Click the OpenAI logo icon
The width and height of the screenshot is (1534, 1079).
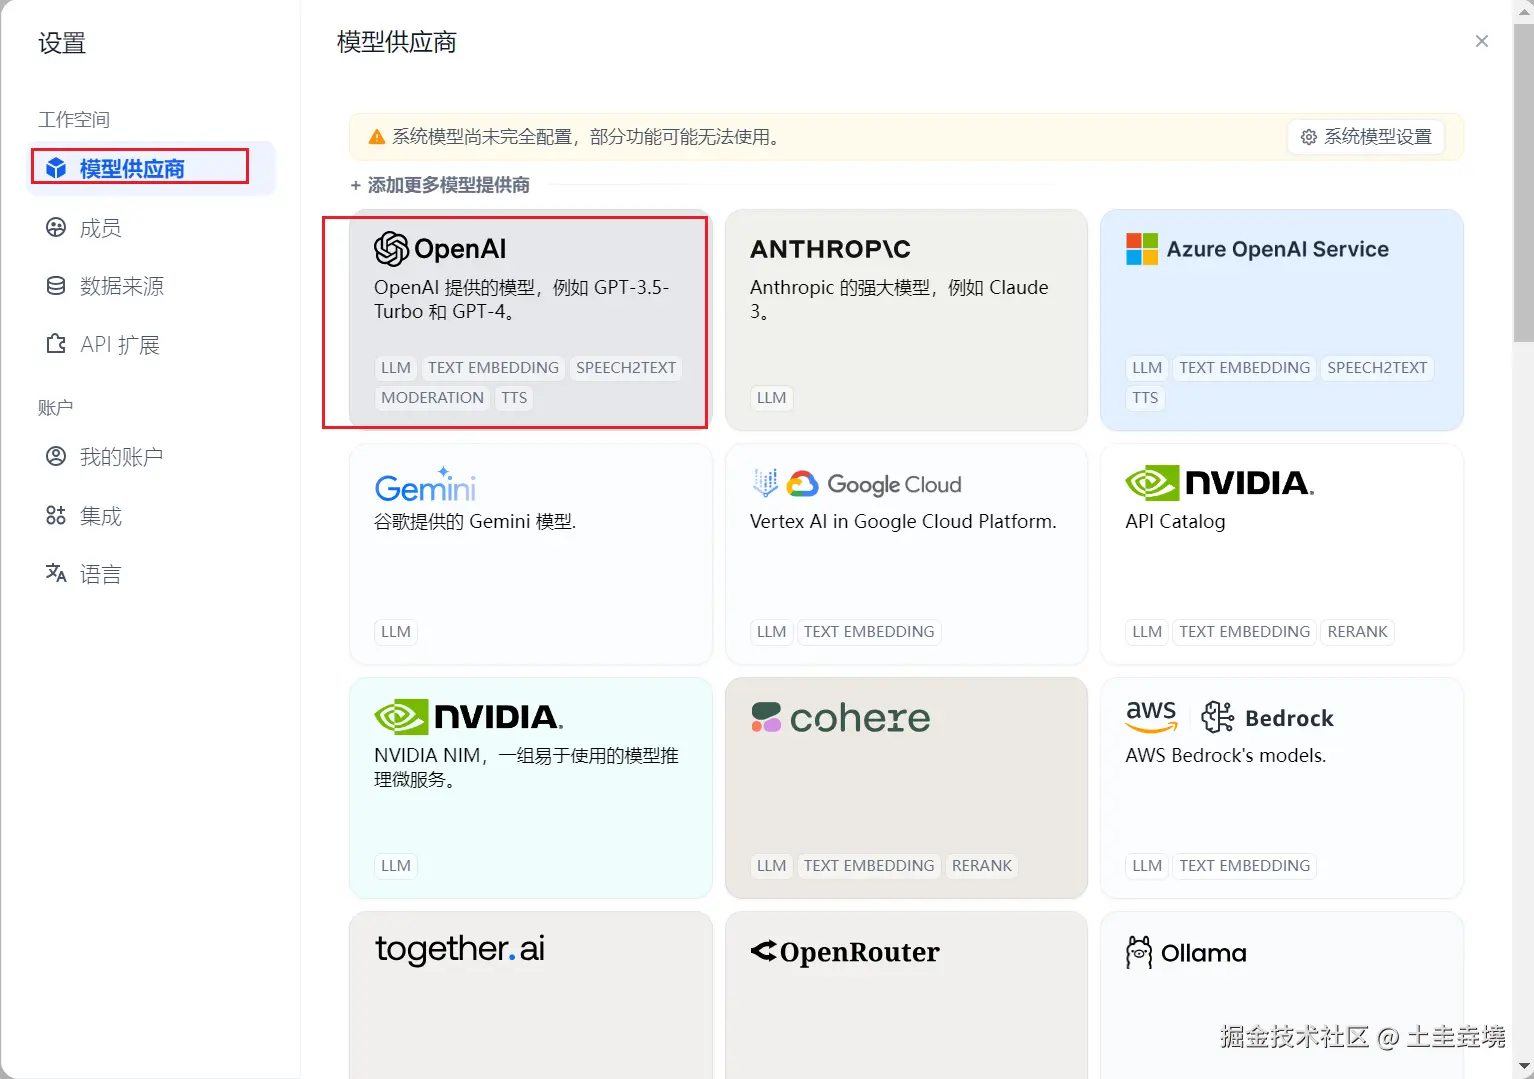coord(391,249)
